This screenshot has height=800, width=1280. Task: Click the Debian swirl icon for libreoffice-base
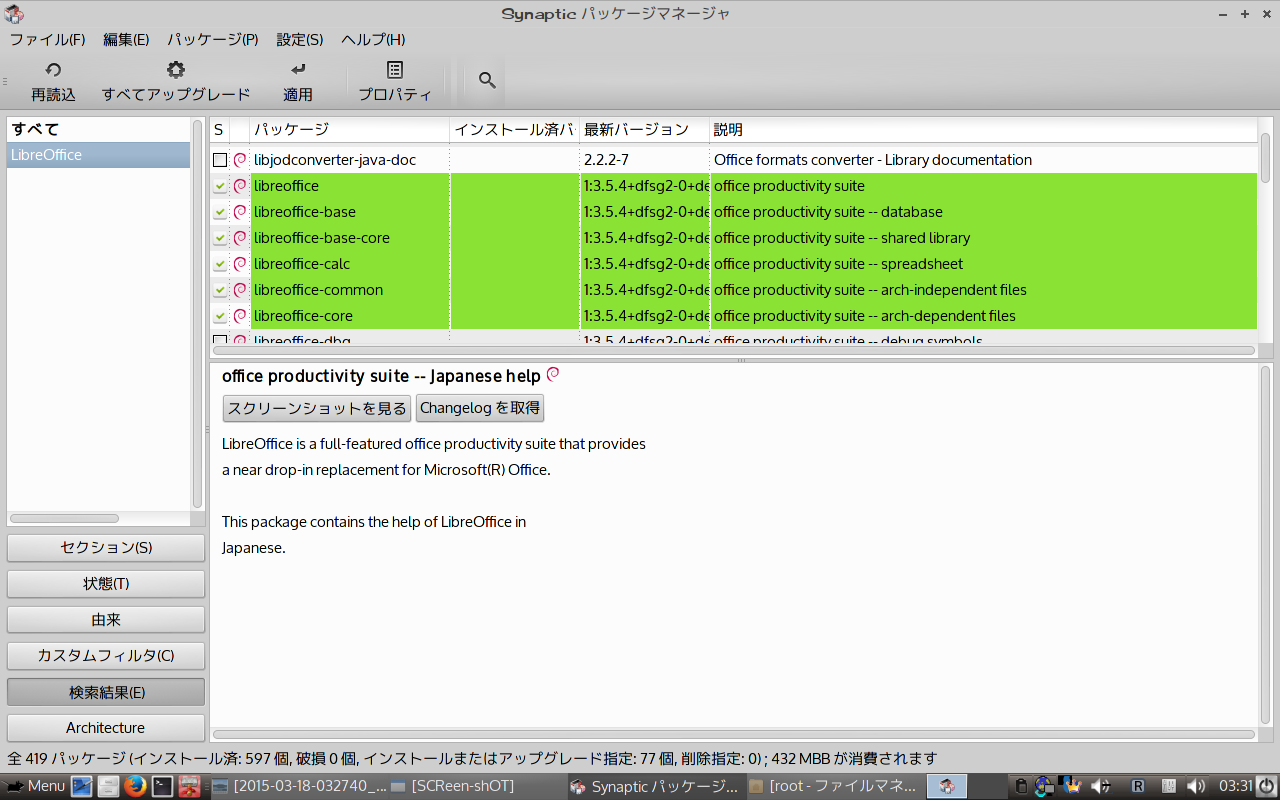pyautogui.click(x=240, y=212)
